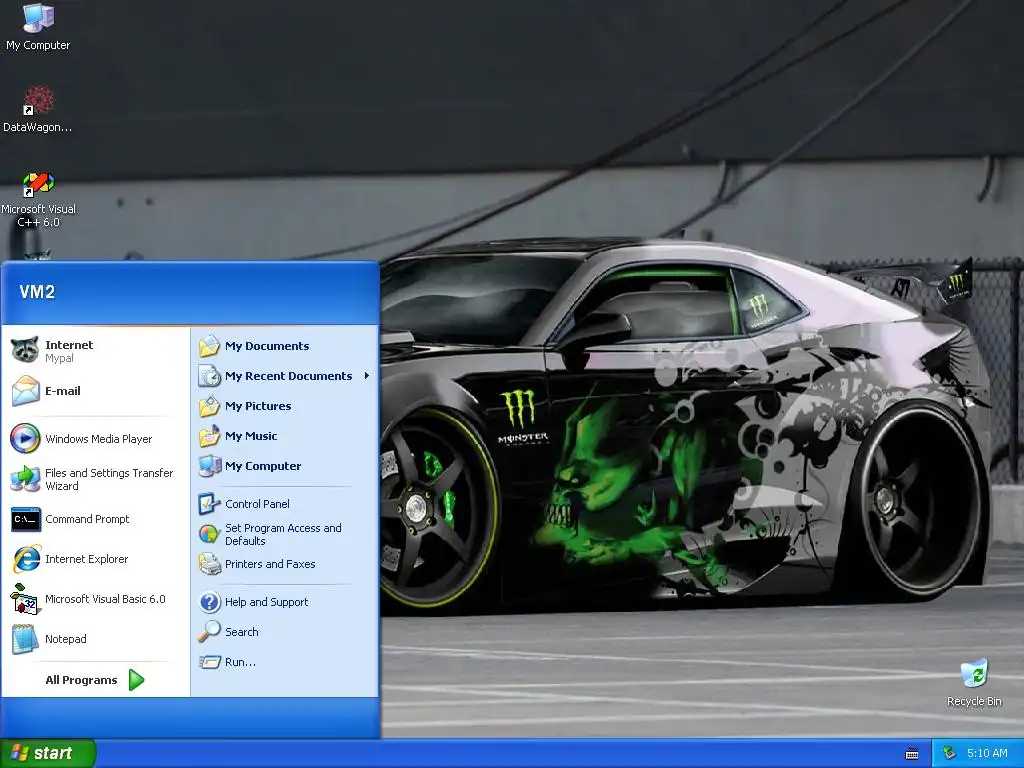This screenshot has height=768, width=1024.
Task: Click the E-mail envelope icon
Action: click(x=25, y=391)
